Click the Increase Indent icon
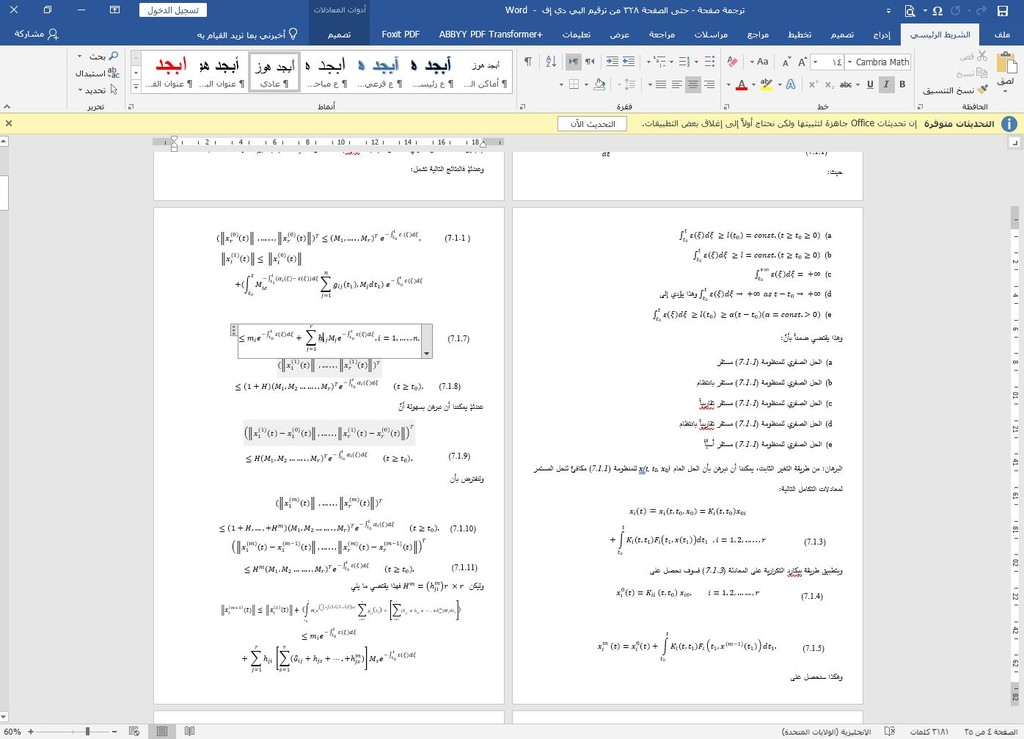Screen dimensions: 1024x739 tap(611, 62)
